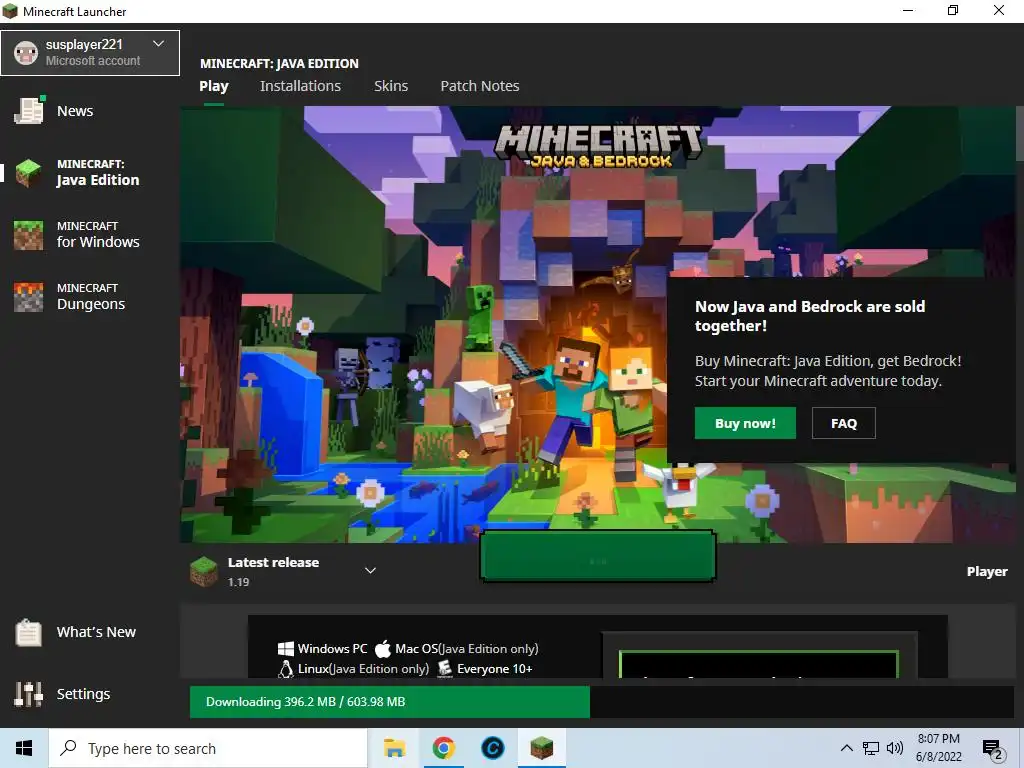Click the Now Java and Bedrock headline
Viewport: 1024px width, 768px height.
810,316
